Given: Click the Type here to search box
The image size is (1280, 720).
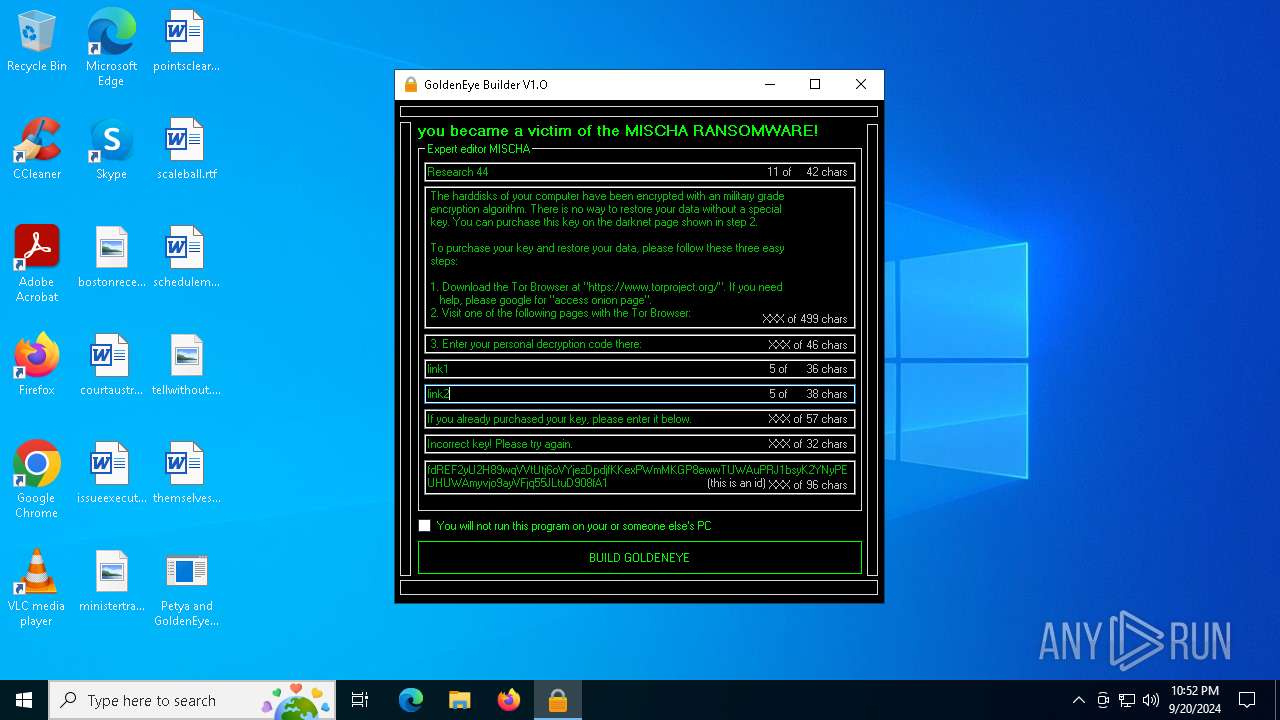Looking at the screenshot, I should coord(192,700).
